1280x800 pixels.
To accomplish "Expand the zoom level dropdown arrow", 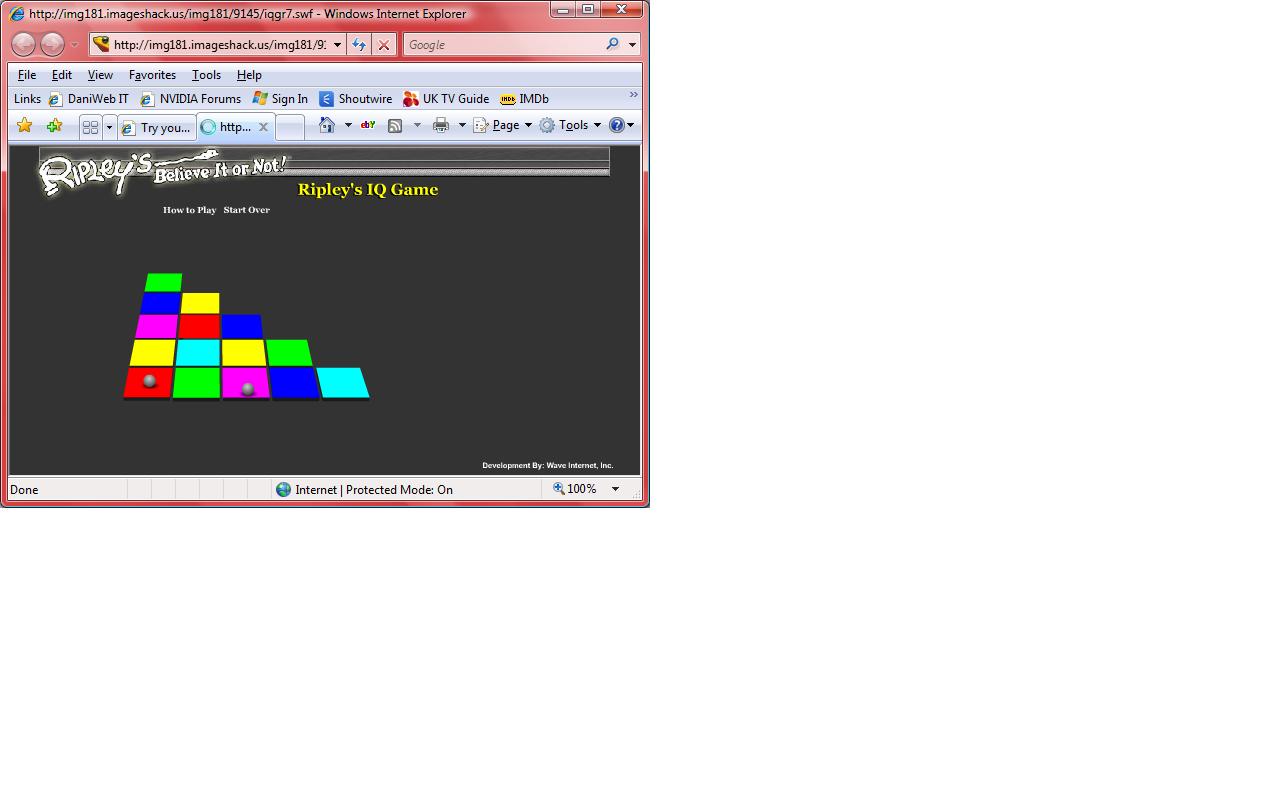I will click(x=615, y=489).
